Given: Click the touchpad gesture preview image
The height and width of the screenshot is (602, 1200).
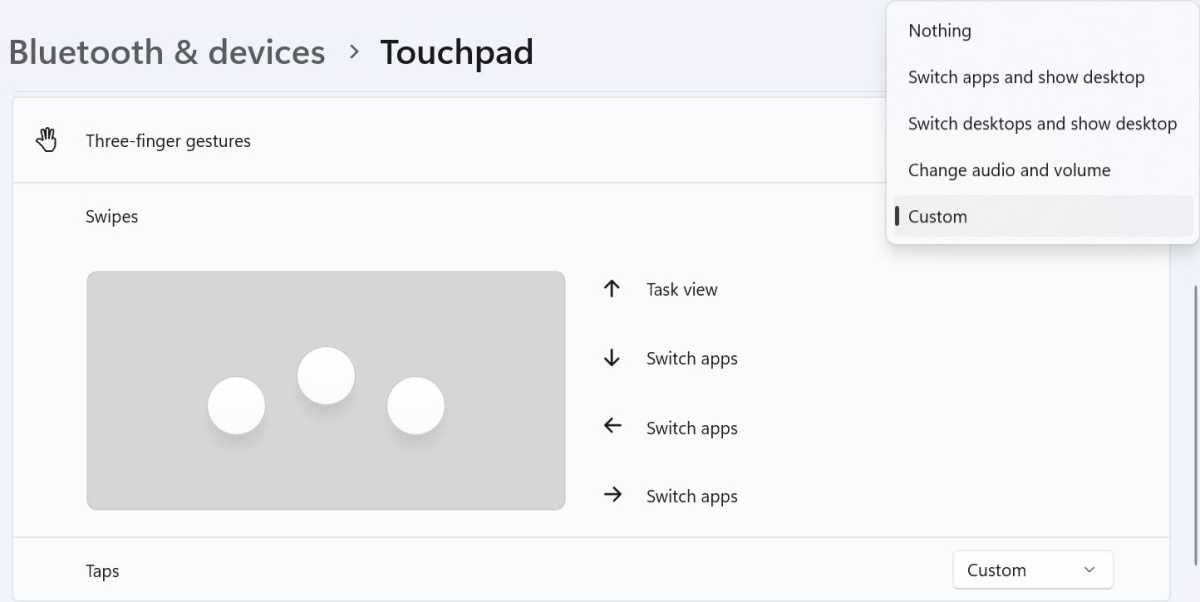Looking at the screenshot, I should pos(326,390).
